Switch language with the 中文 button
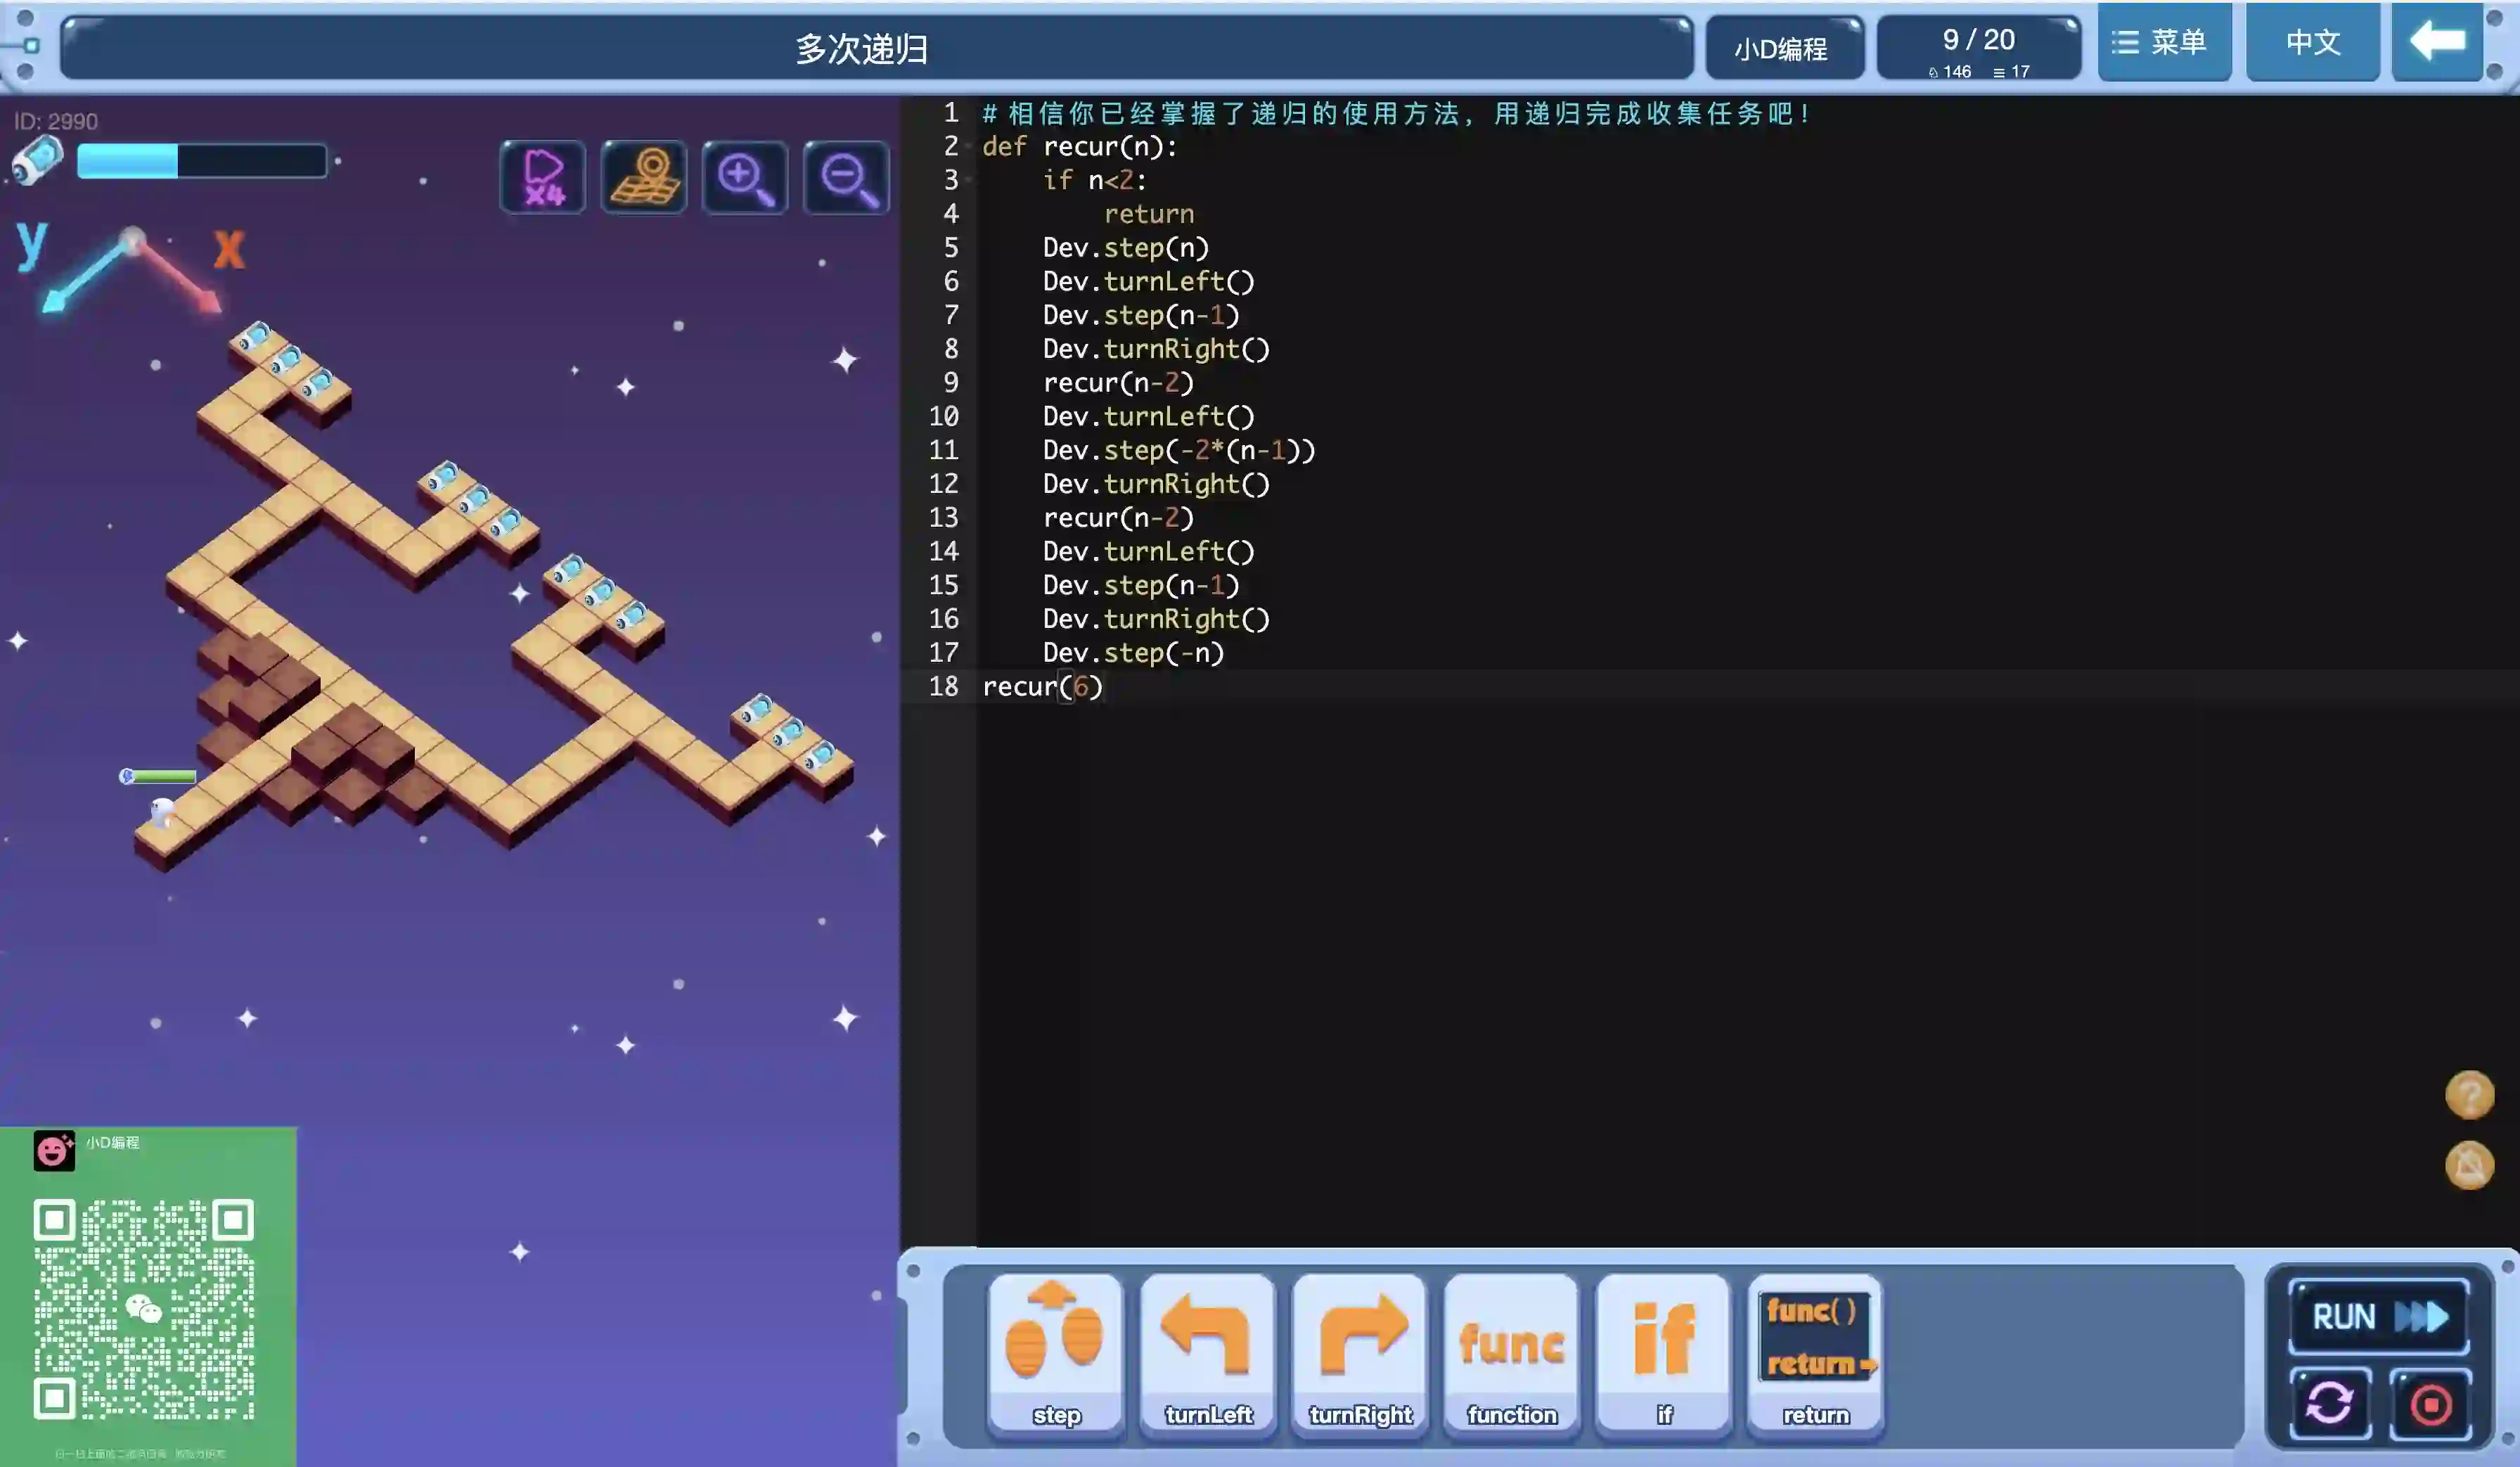Screen dimensions: 2520x1467 point(2312,42)
